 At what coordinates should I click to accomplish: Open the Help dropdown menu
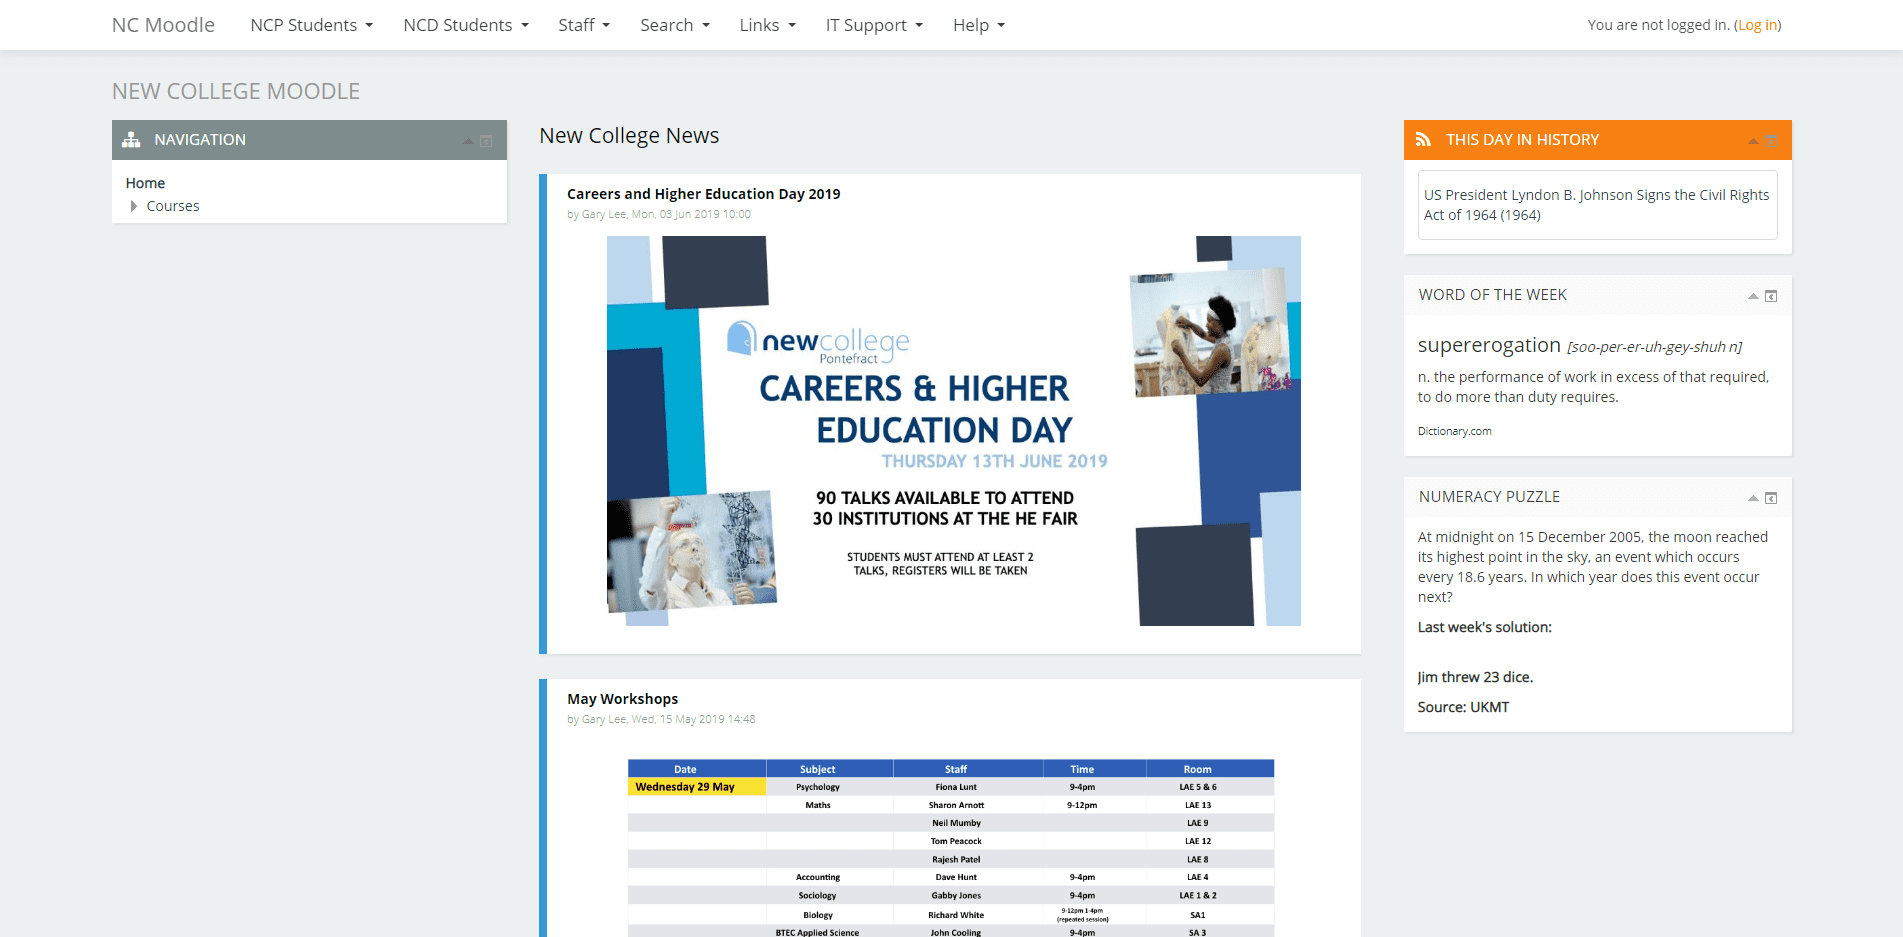(x=979, y=25)
